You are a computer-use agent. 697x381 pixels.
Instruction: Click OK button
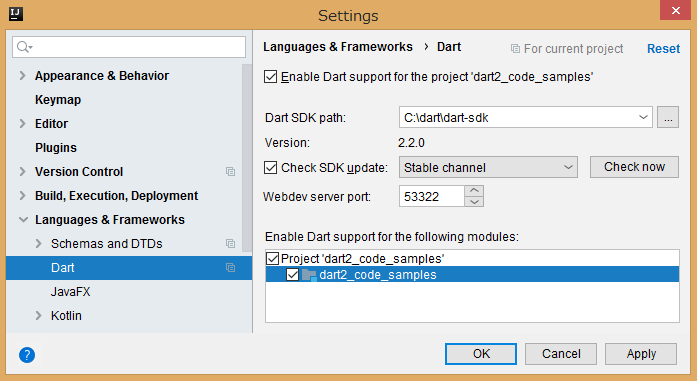point(481,354)
